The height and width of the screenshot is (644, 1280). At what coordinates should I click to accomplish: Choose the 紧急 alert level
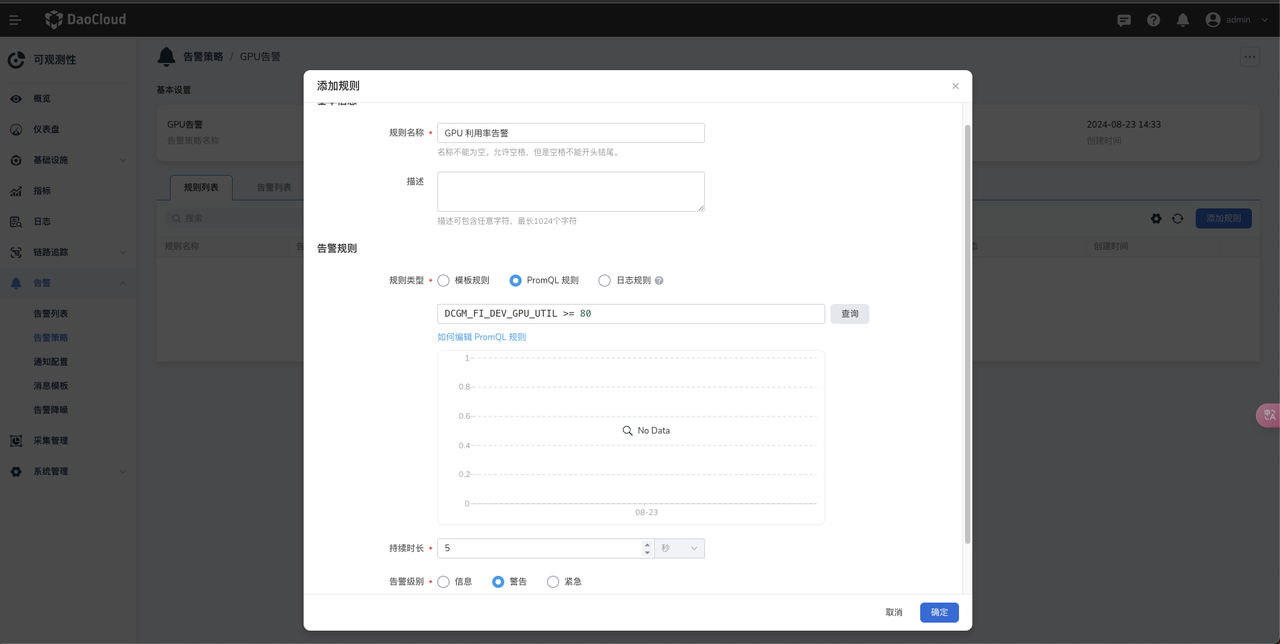click(x=553, y=582)
